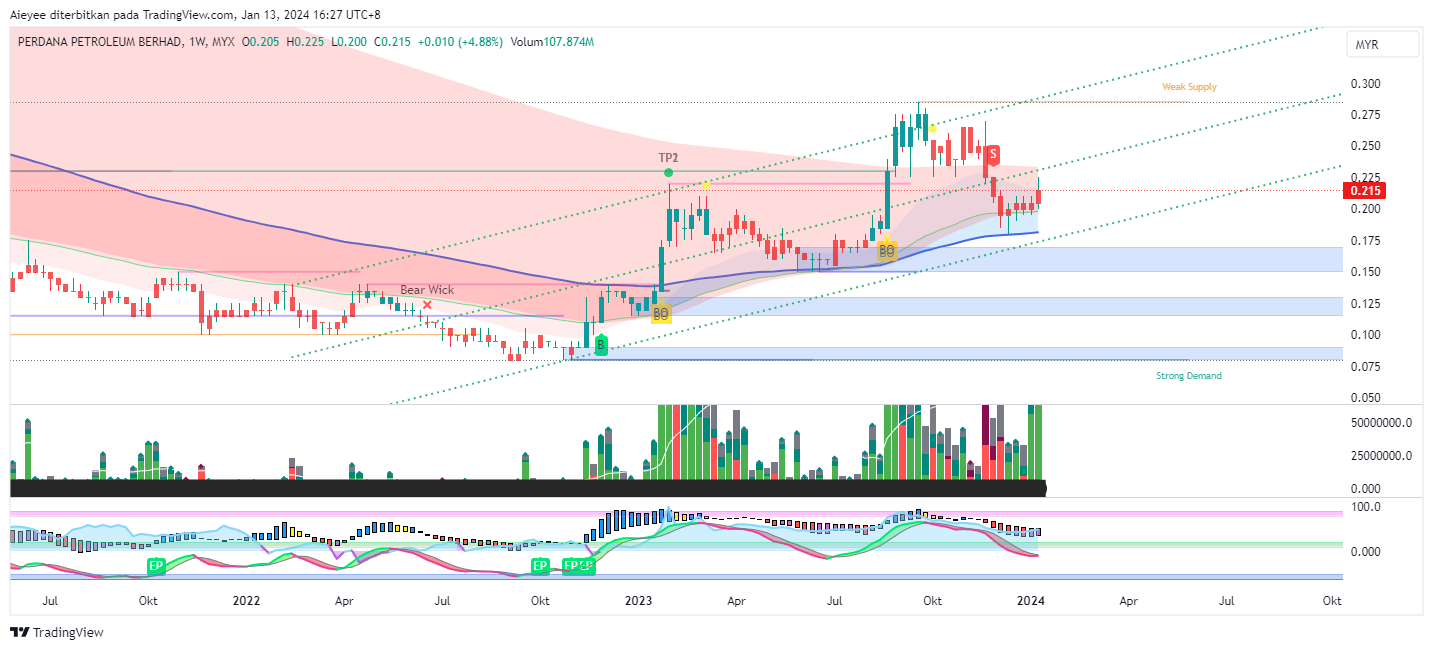Click the green TP2 target dot

(x=667, y=174)
